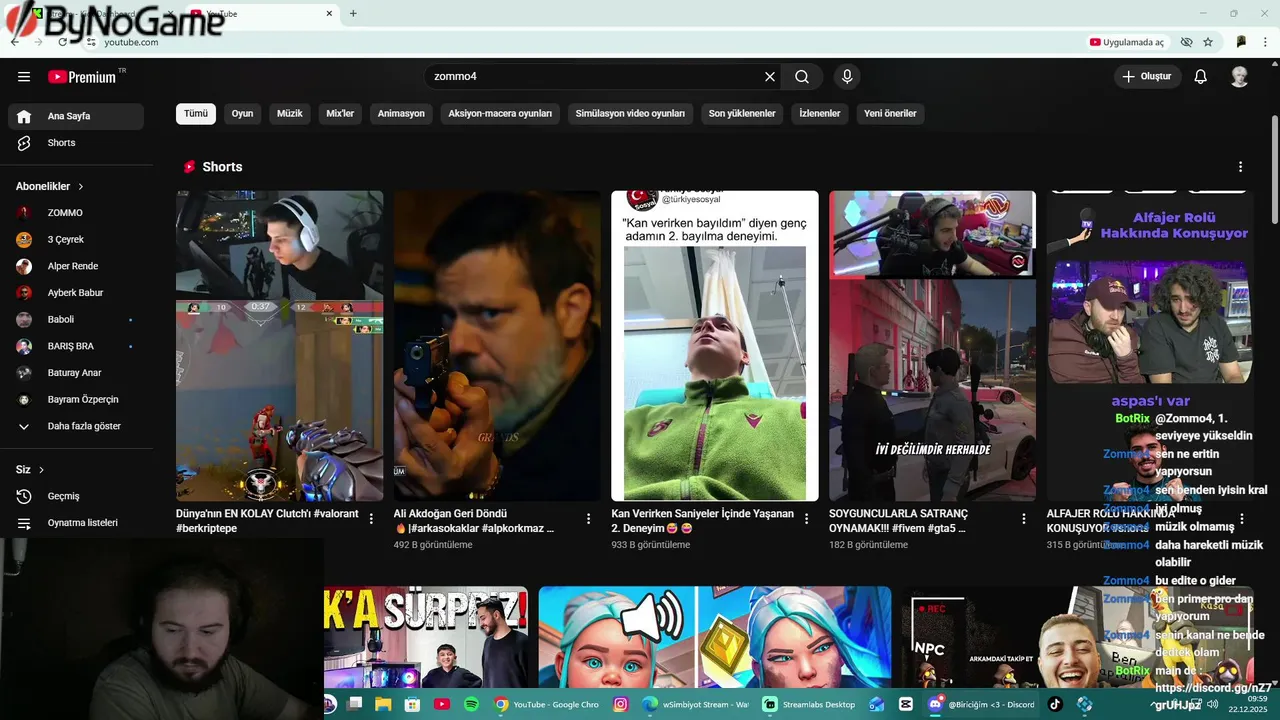Run search with the magnifier button
Viewport: 1280px width, 720px height.
pyautogui.click(x=802, y=77)
